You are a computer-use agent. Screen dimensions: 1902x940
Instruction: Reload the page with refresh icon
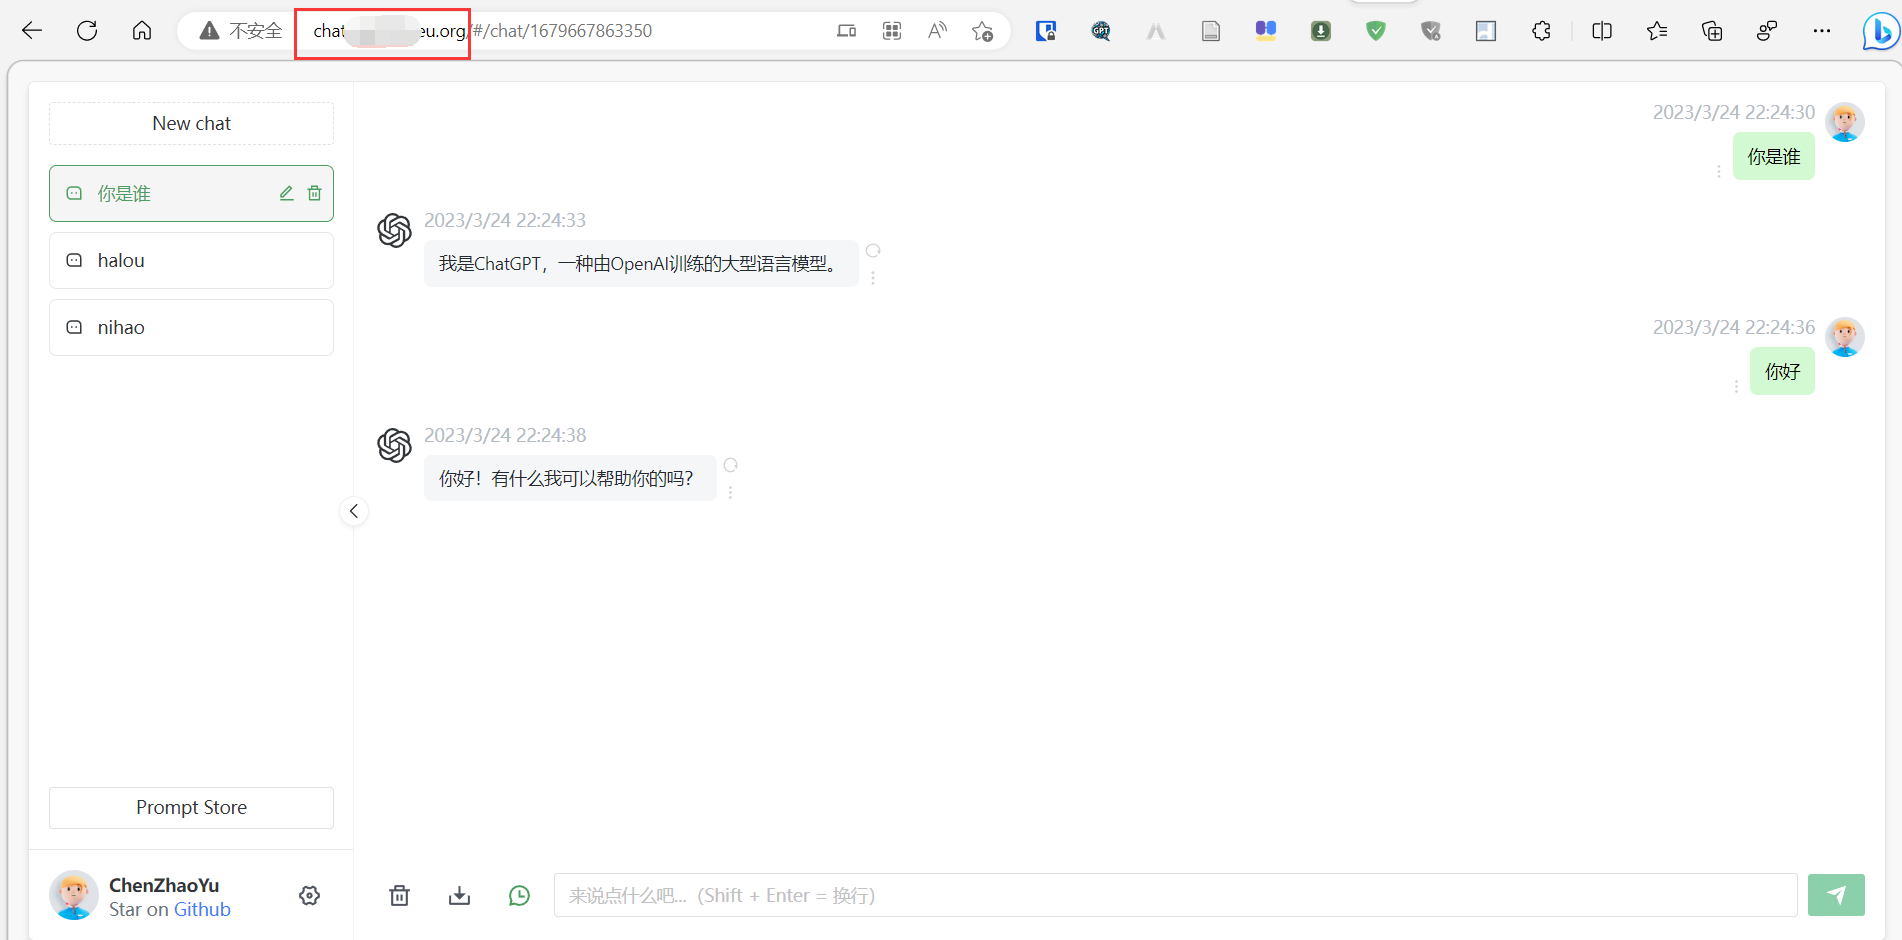pos(87,31)
